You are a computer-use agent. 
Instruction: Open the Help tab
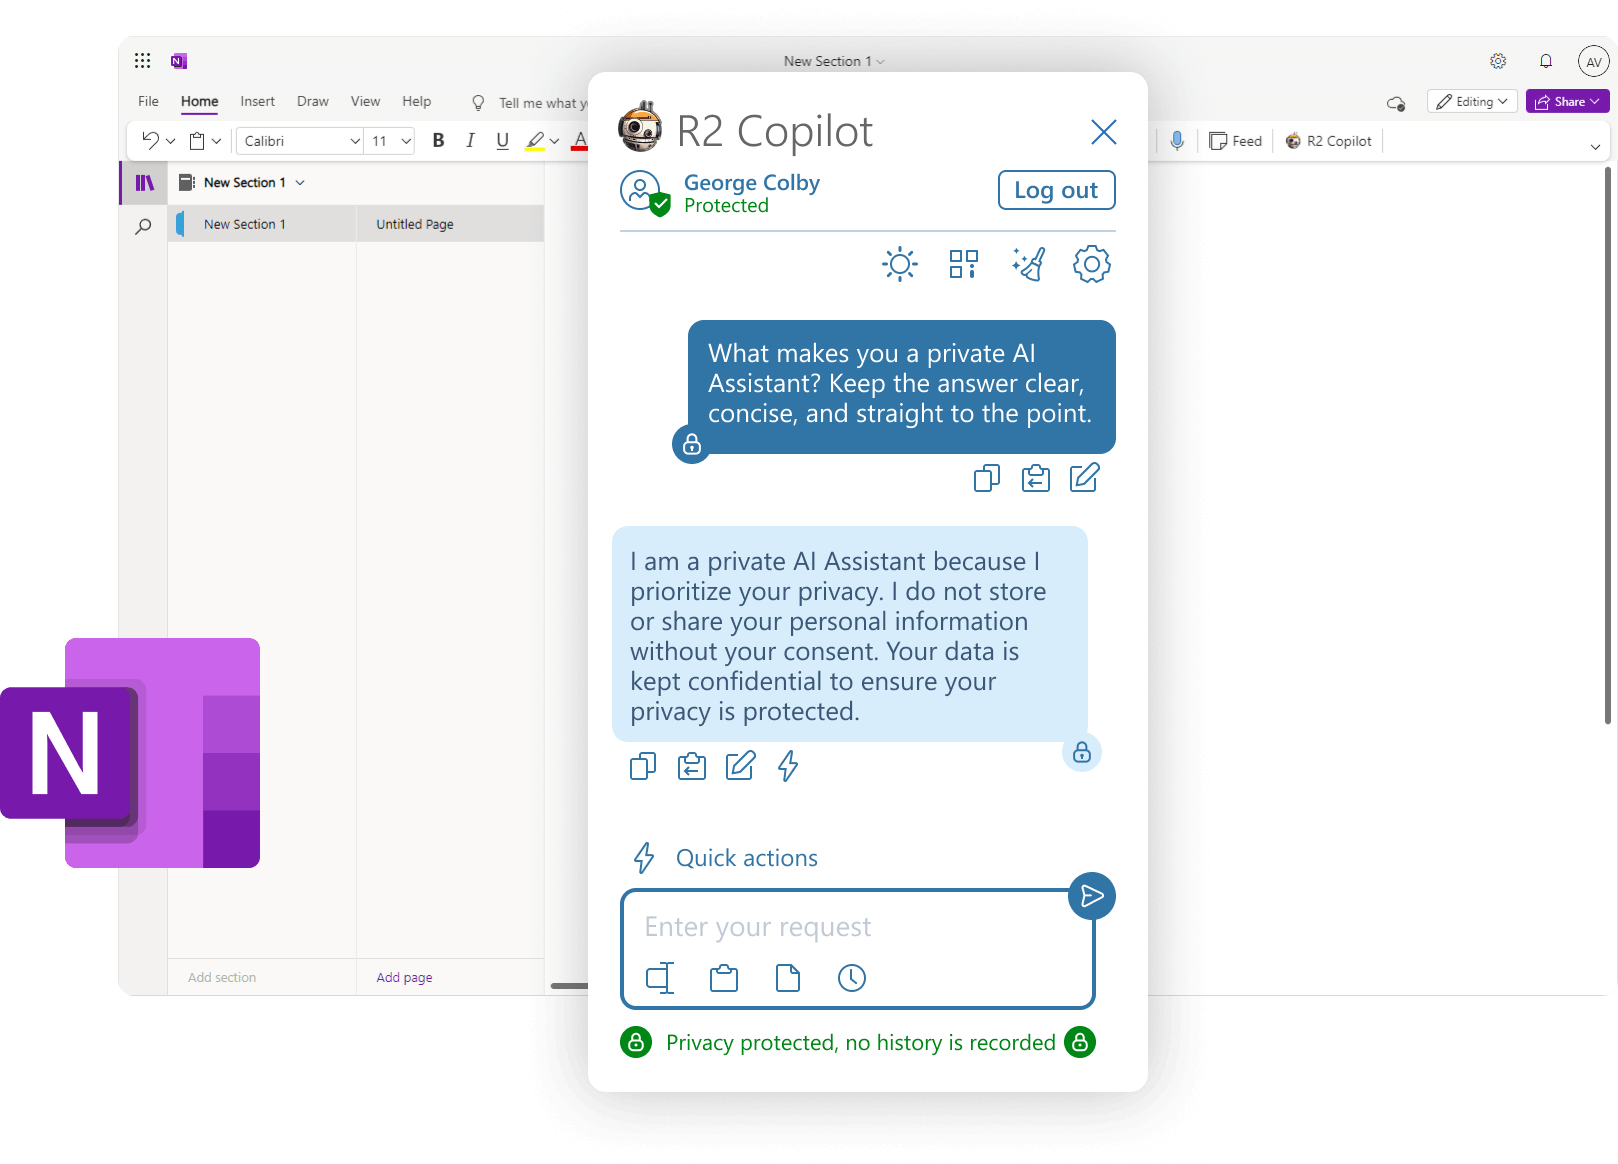pyautogui.click(x=417, y=101)
